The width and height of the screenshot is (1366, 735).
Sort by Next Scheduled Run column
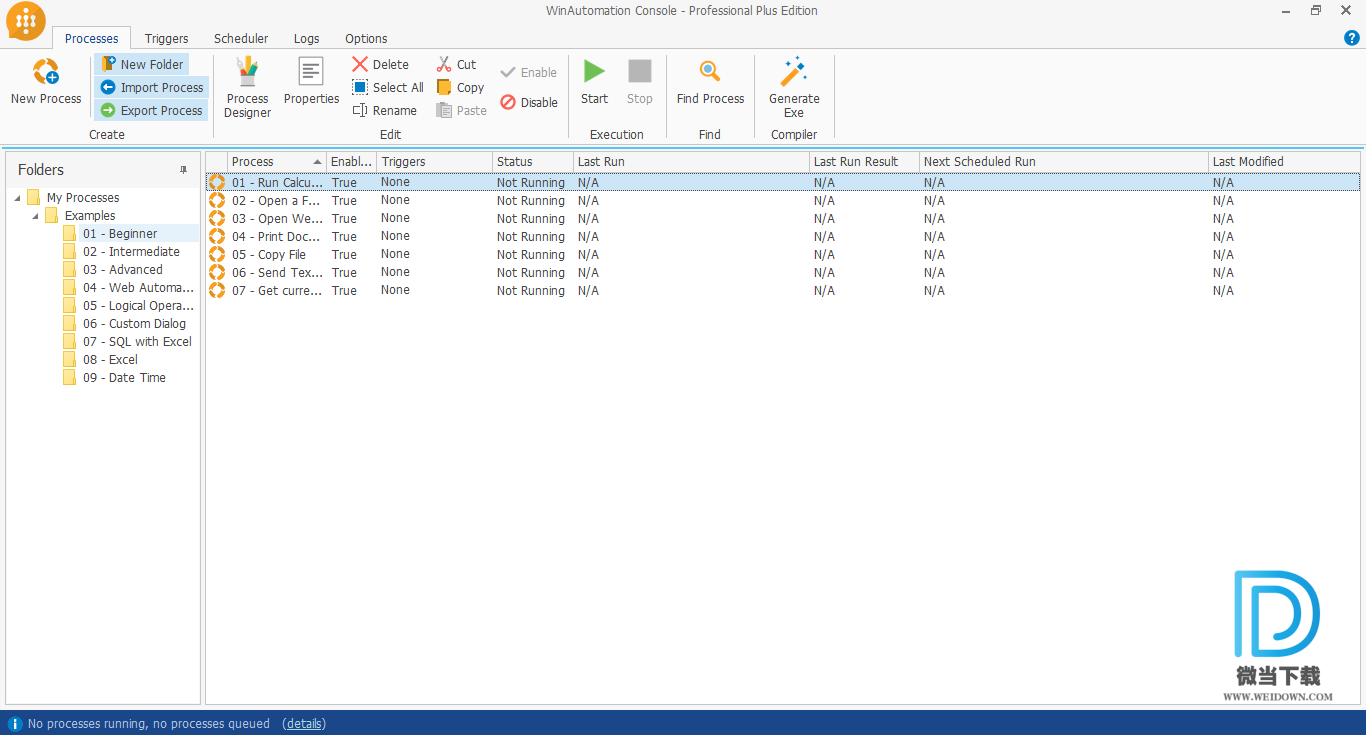click(1064, 161)
